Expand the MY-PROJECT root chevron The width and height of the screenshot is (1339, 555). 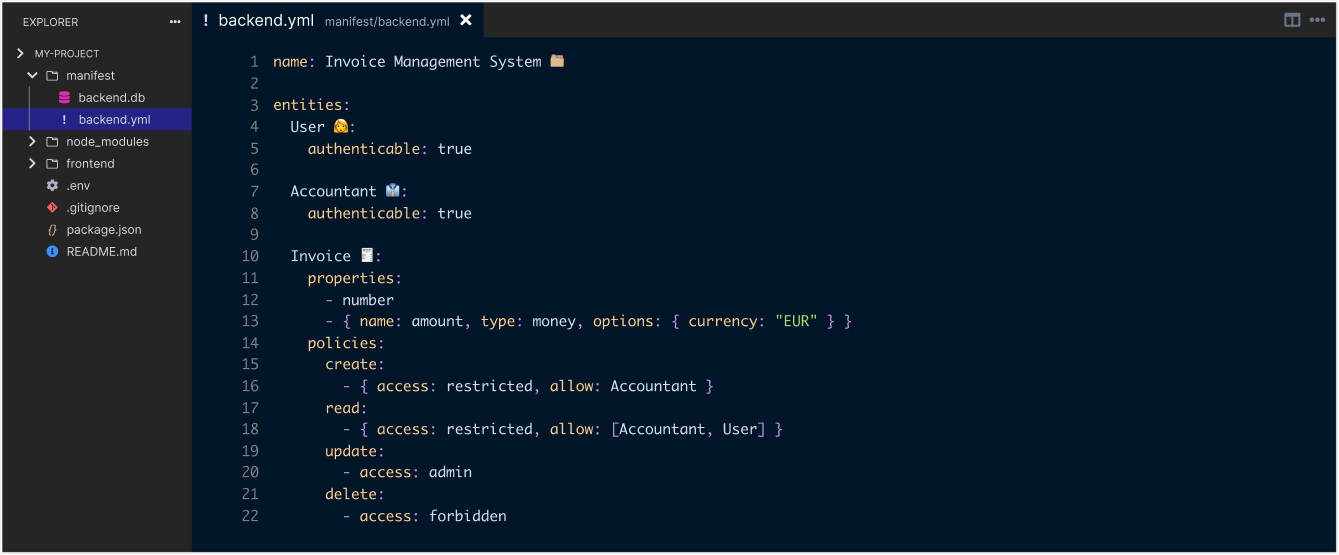20,54
